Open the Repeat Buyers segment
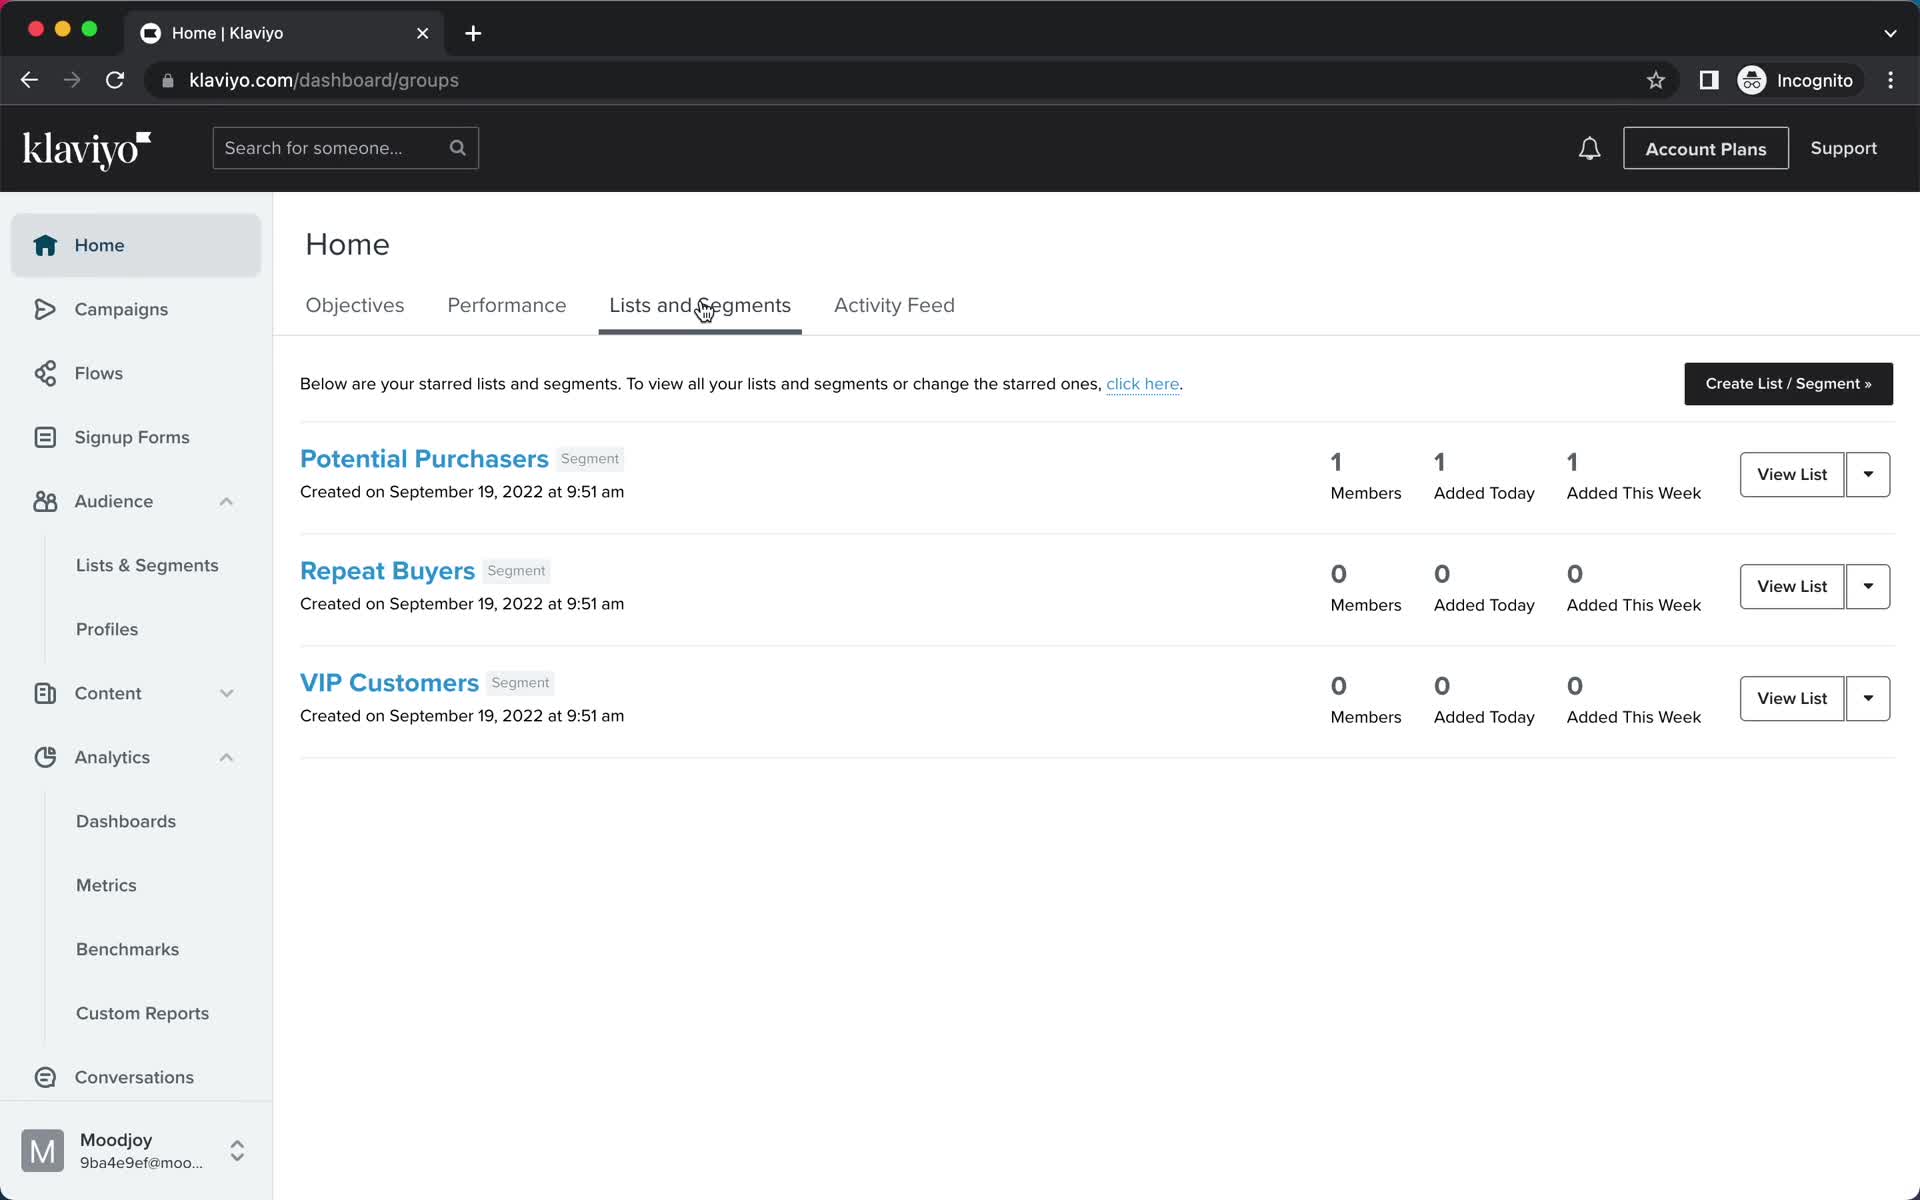The width and height of the screenshot is (1920, 1200). point(387,571)
